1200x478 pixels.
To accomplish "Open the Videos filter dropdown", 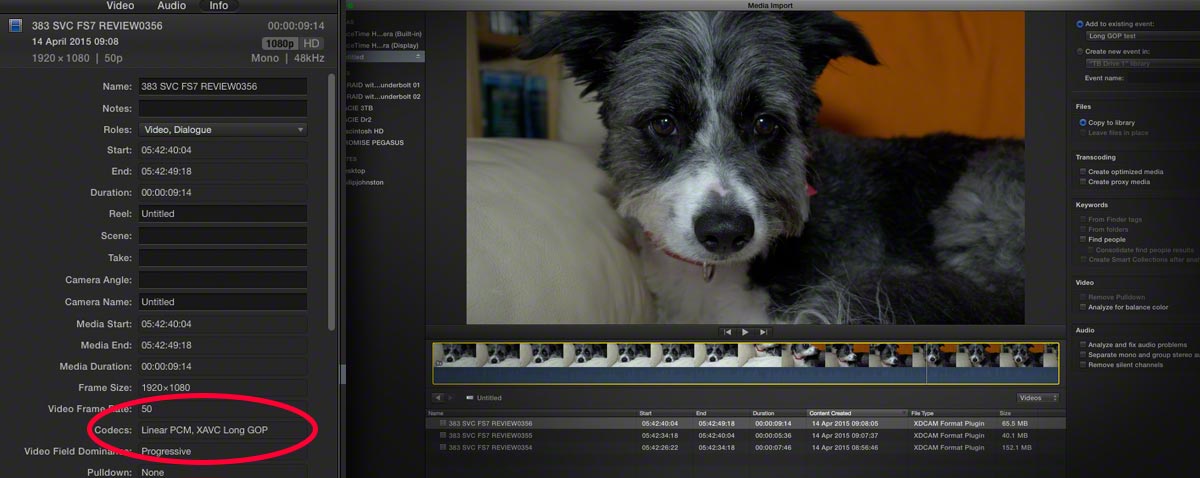I will [x=1038, y=398].
